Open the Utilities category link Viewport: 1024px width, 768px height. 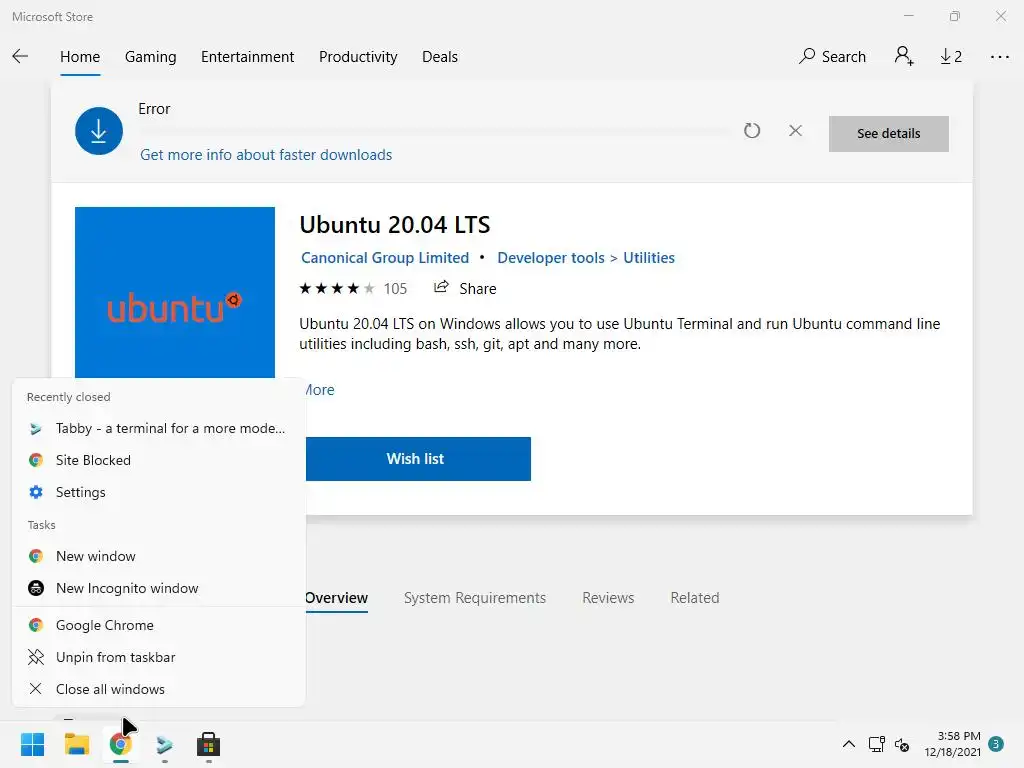(x=648, y=258)
